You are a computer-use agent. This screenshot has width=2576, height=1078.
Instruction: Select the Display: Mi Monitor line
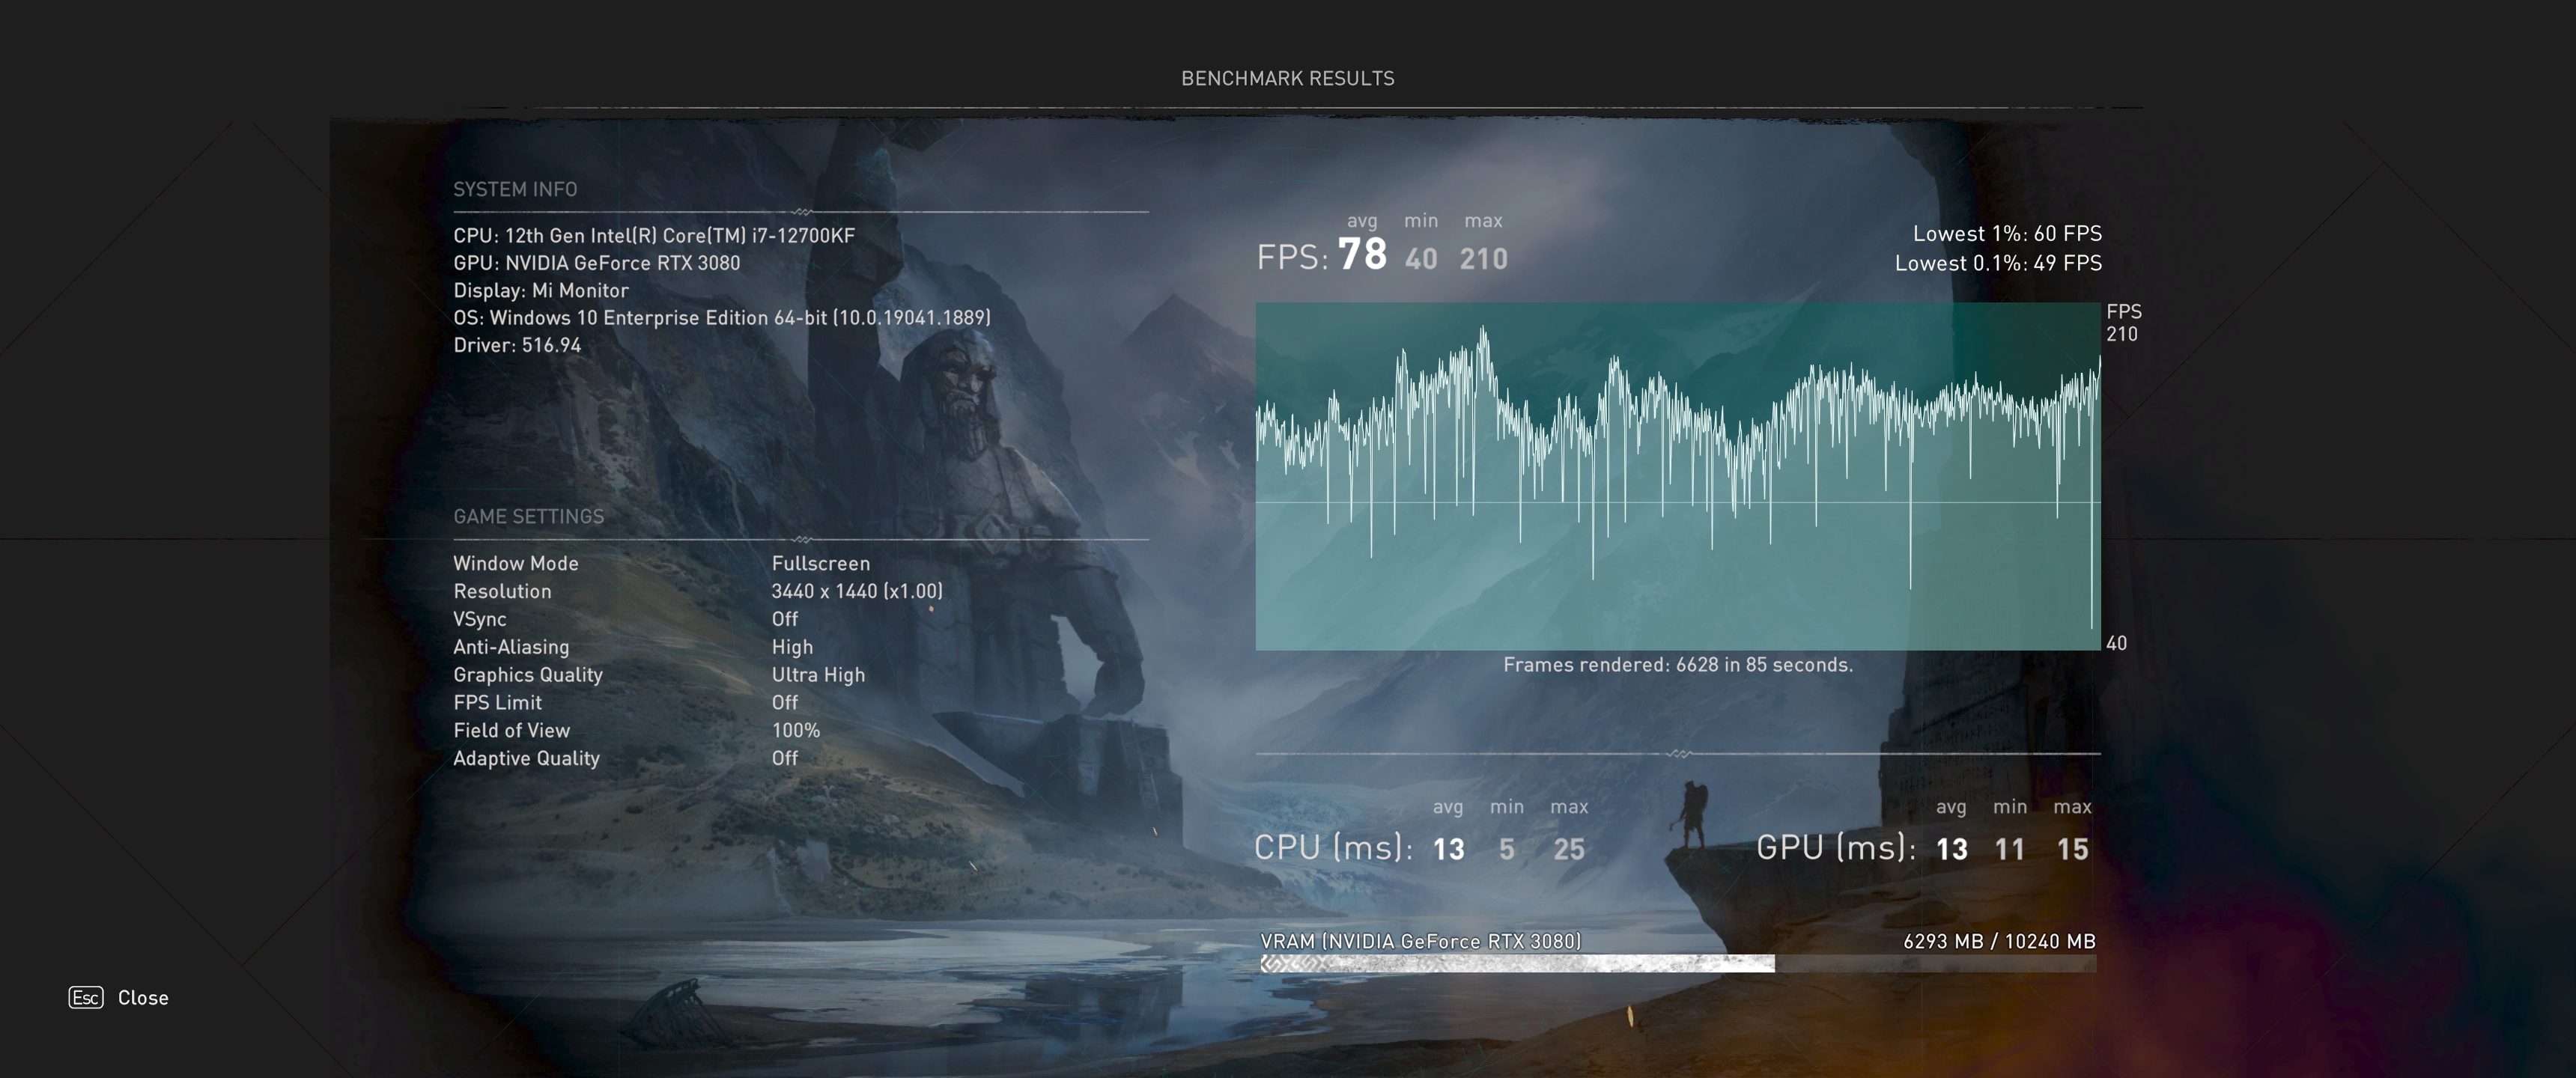[x=541, y=290]
